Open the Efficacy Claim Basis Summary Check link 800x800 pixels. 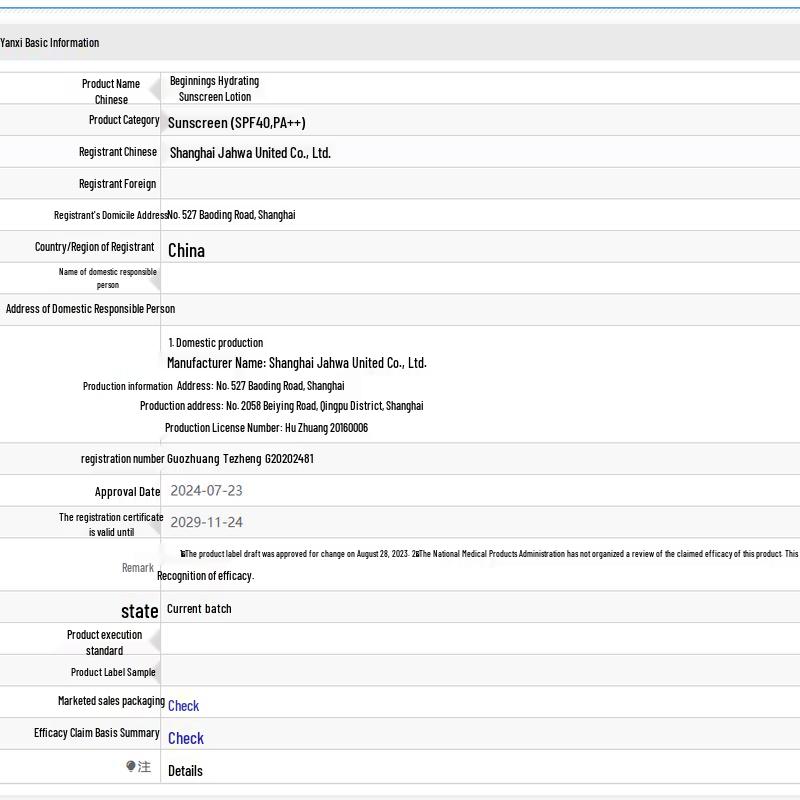click(186, 738)
